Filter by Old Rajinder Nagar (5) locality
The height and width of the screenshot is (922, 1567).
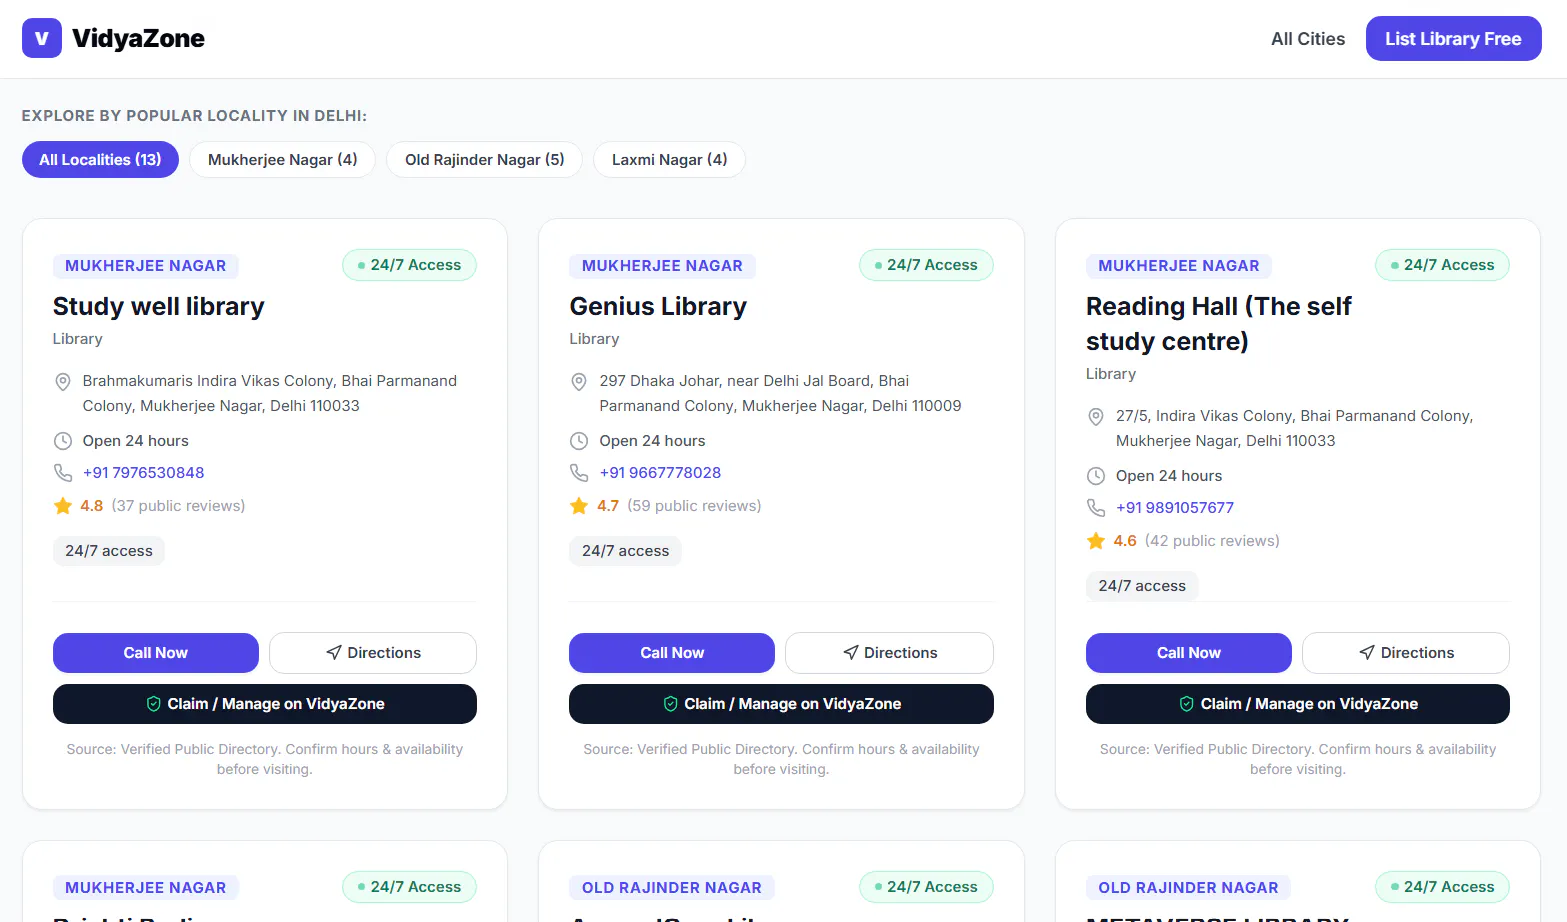[484, 160]
